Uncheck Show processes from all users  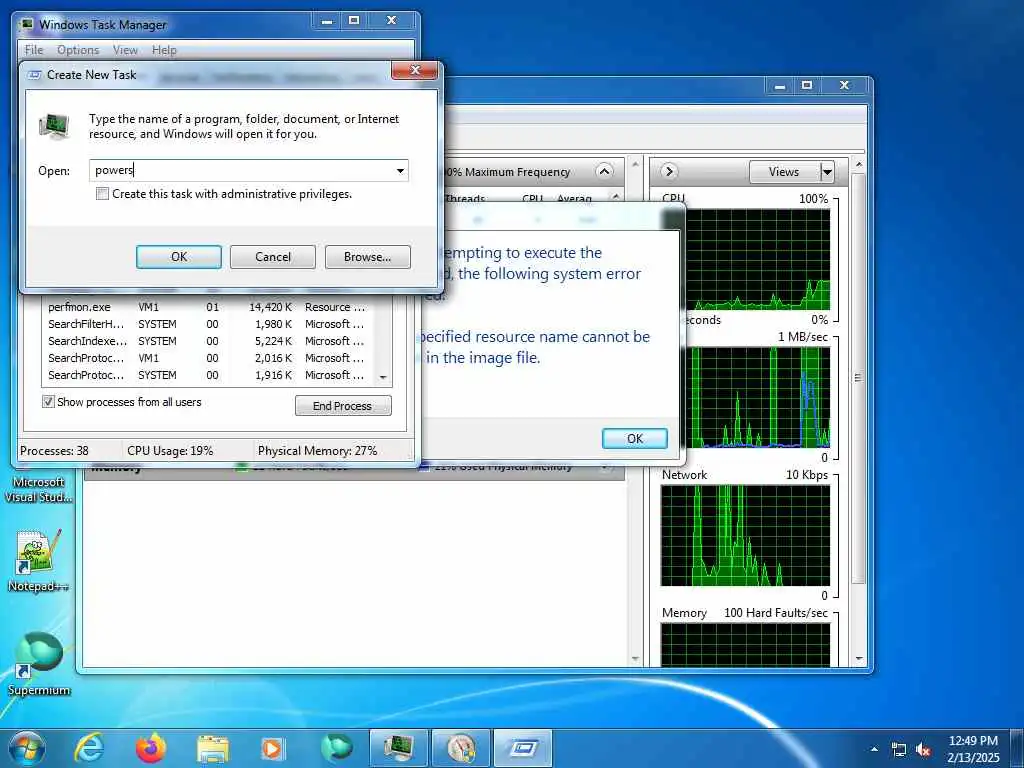click(x=48, y=402)
